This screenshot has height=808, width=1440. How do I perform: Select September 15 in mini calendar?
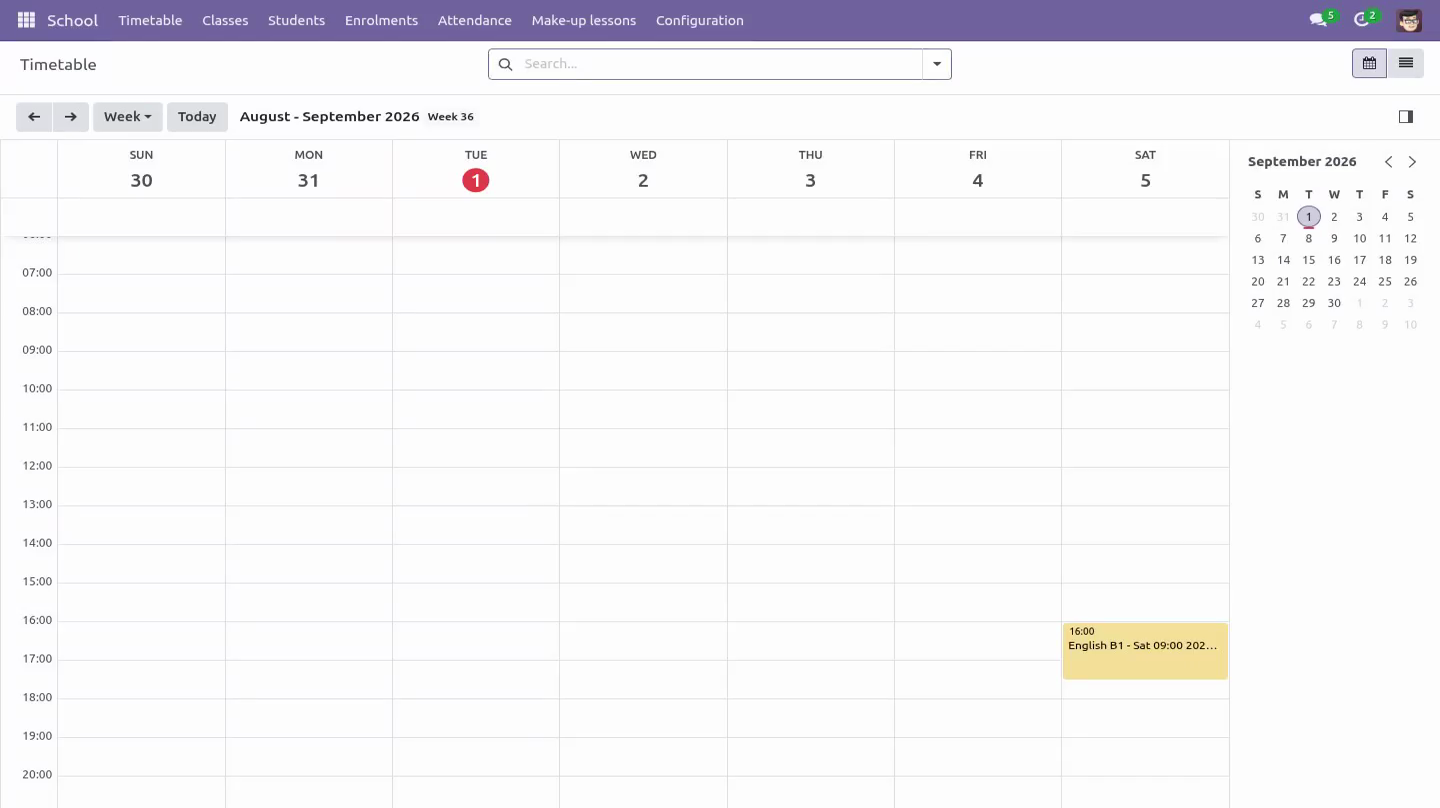click(1308, 260)
